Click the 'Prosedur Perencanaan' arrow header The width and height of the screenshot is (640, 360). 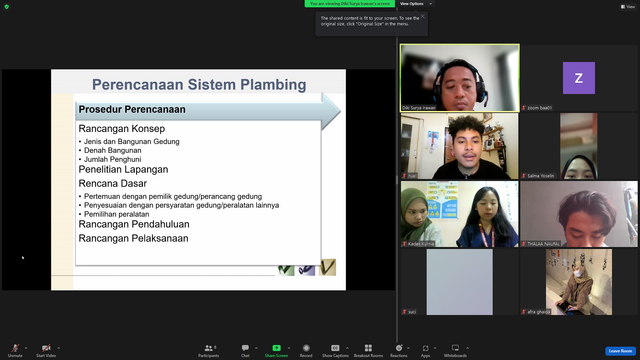point(208,110)
